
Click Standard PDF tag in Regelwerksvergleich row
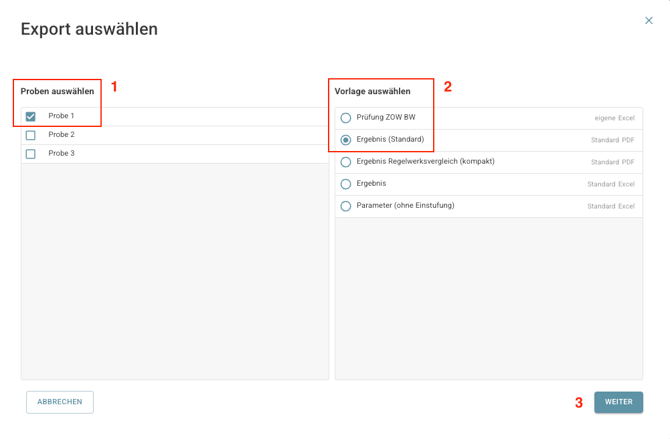coord(612,162)
